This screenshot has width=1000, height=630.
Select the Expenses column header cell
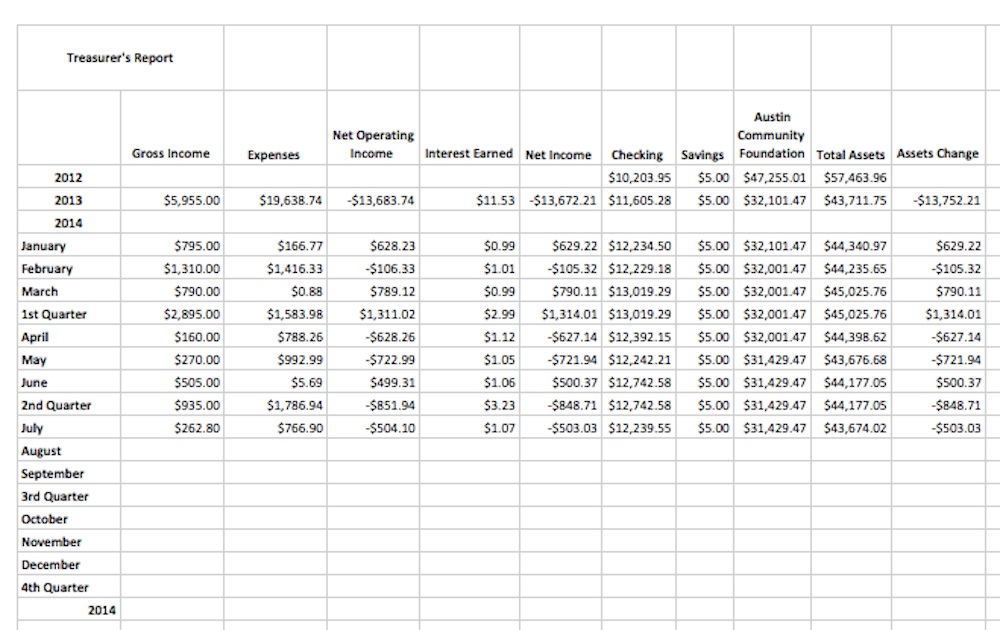coord(274,155)
